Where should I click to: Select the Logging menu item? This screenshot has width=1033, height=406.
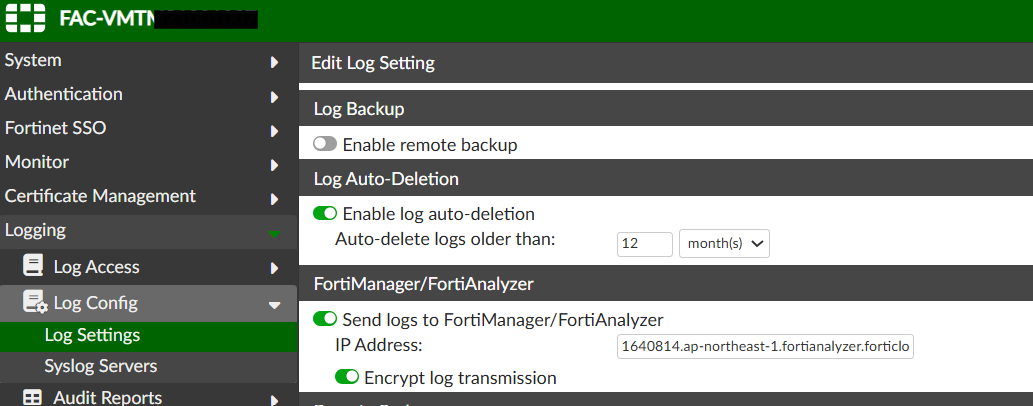tap(148, 231)
